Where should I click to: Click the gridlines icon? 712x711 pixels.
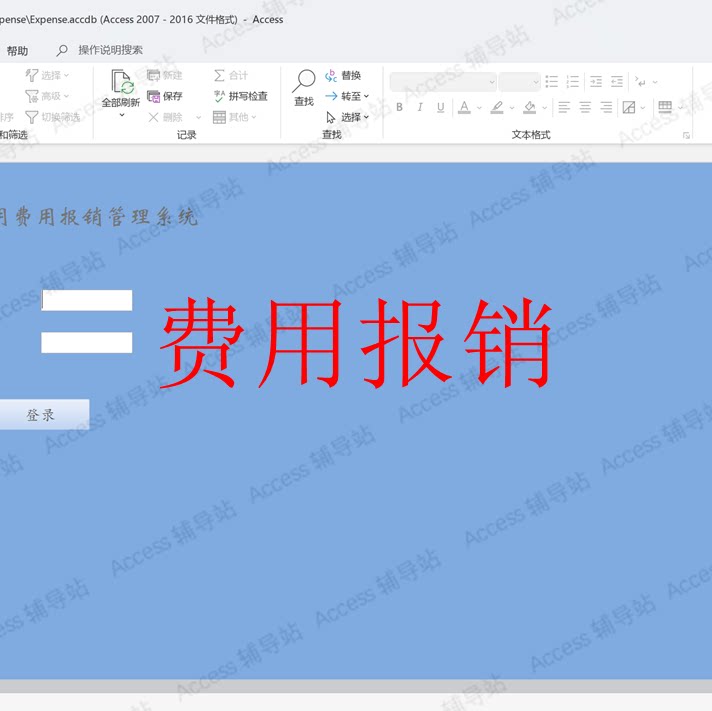pyautogui.click(x=665, y=107)
